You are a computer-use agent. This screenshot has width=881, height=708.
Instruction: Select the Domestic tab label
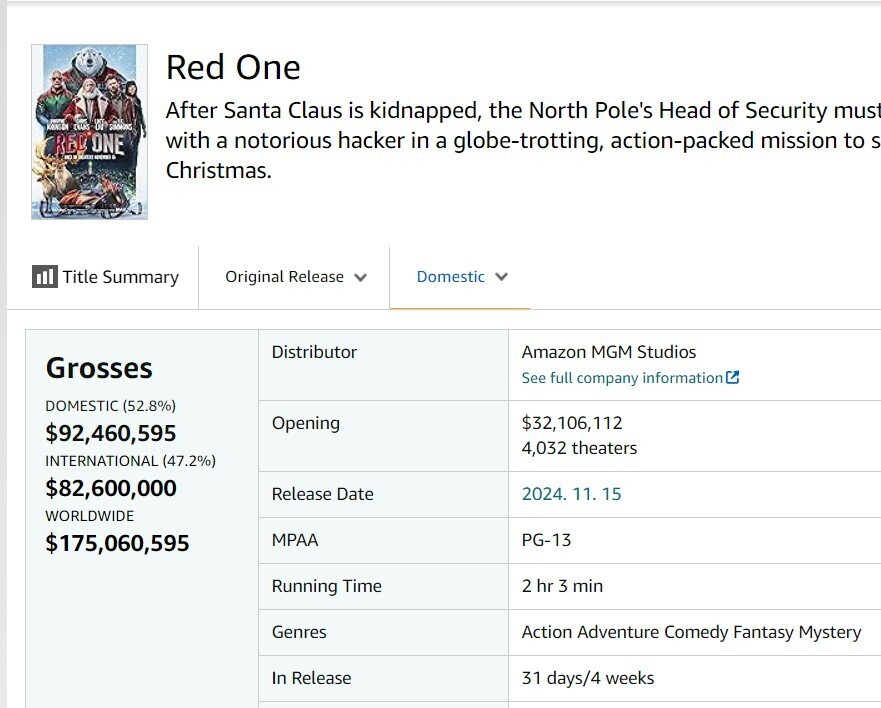point(450,277)
